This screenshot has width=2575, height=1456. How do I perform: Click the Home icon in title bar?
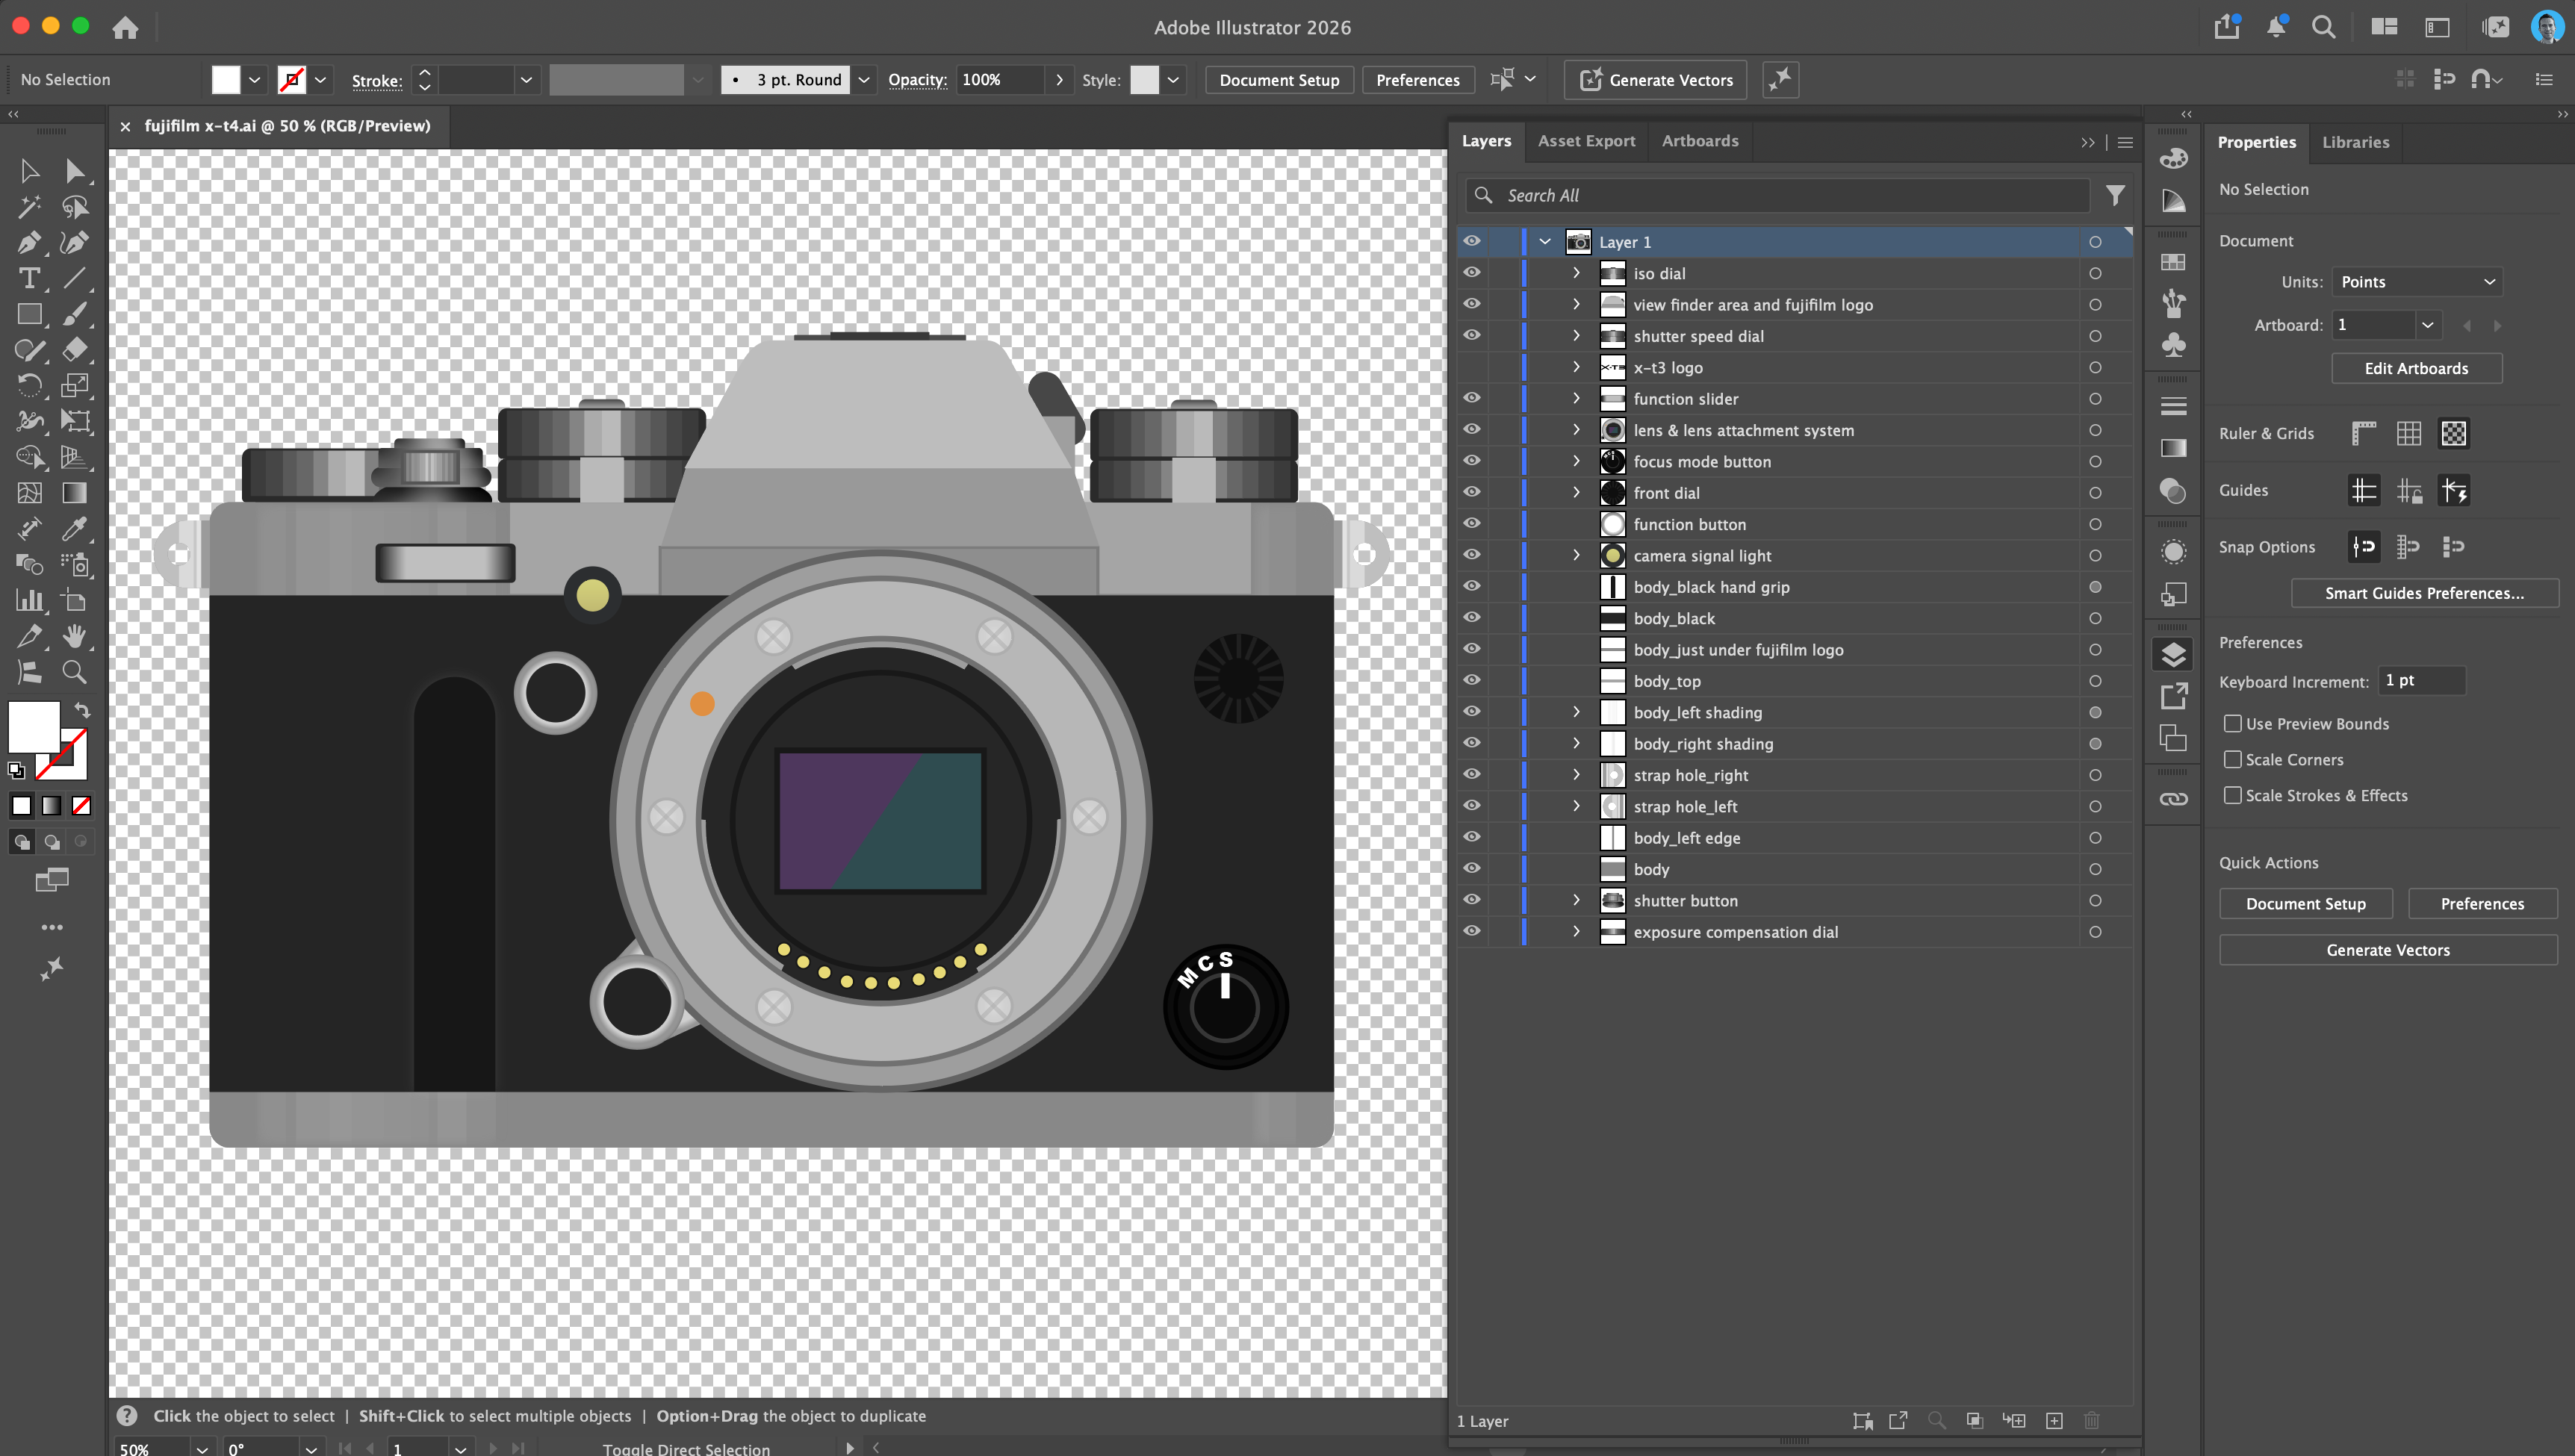125,27
